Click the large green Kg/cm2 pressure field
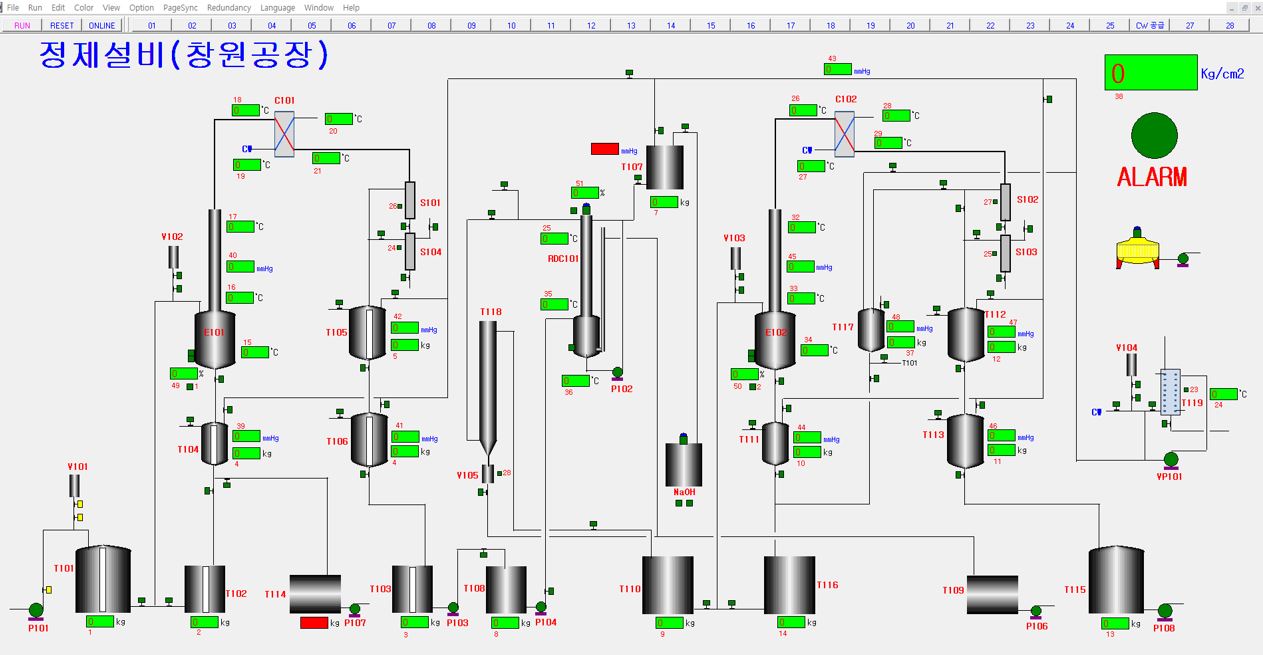Image resolution: width=1263 pixels, height=655 pixels. coord(1150,73)
